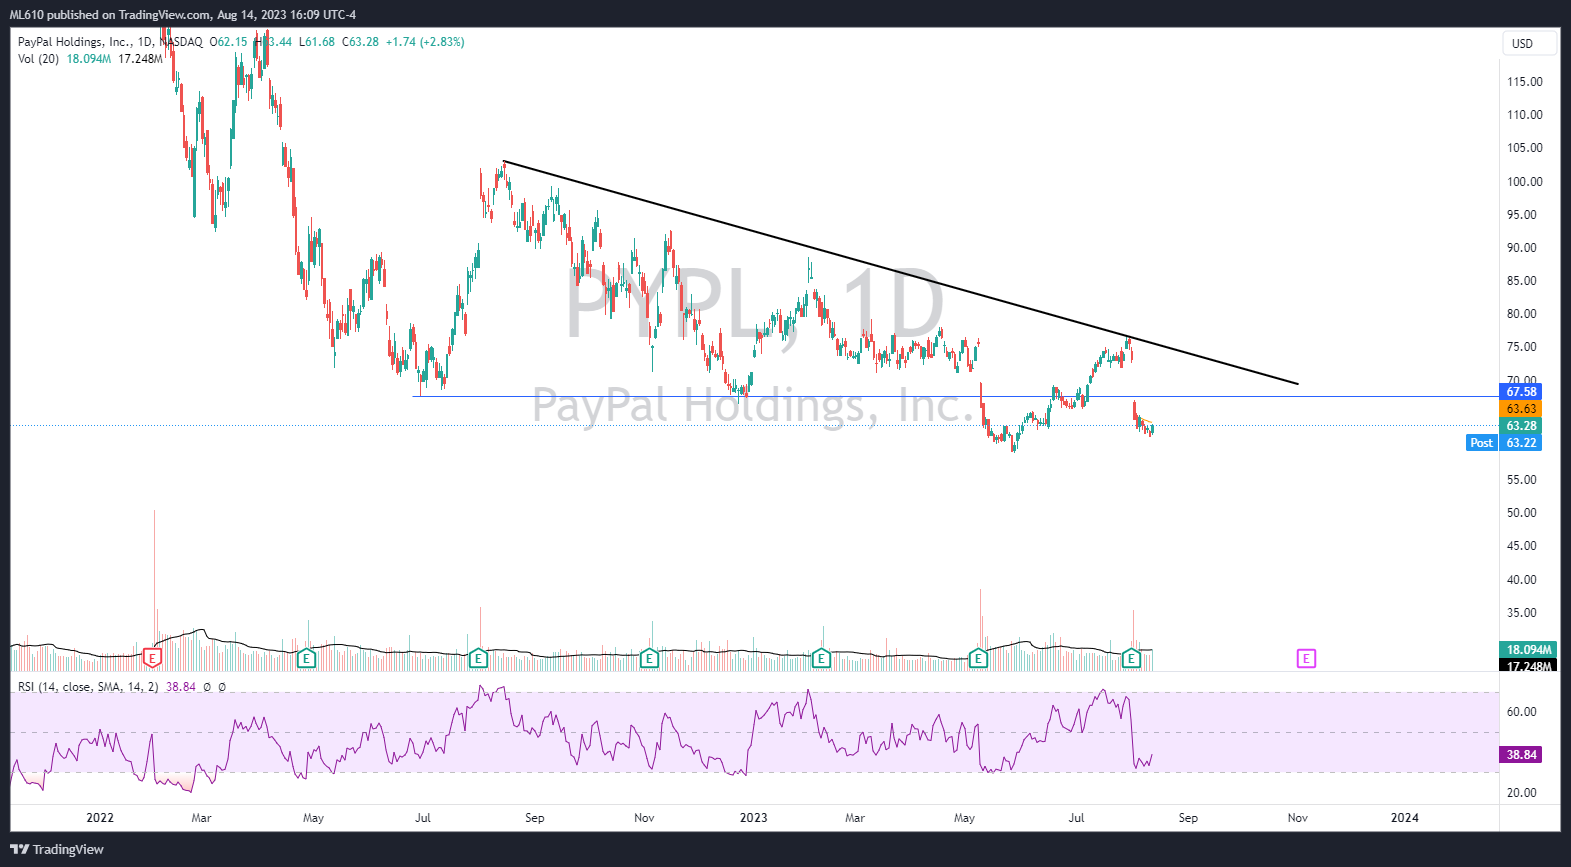Click the 38.84 value in RSI legend
The image size is (1571, 867).
coord(181,687)
